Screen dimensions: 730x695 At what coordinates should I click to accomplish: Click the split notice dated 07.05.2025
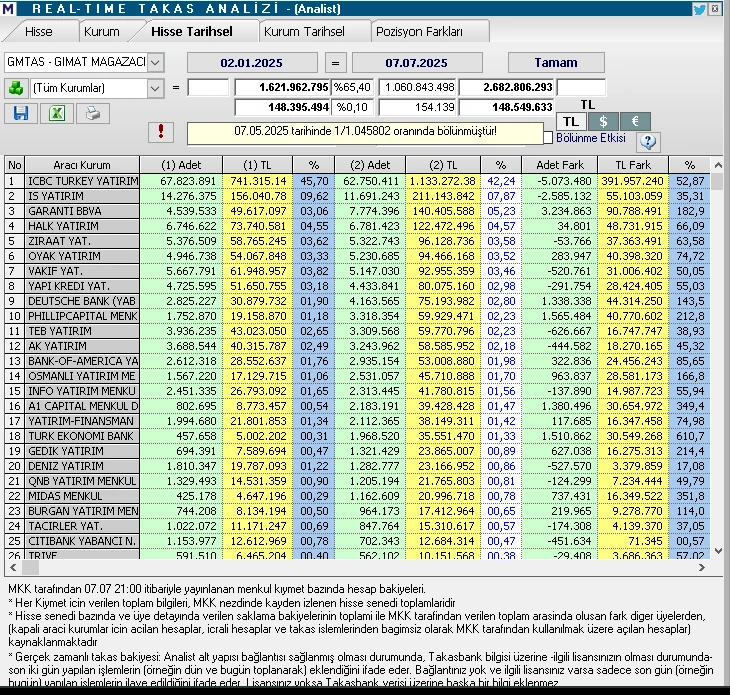(x=365, y=132)
